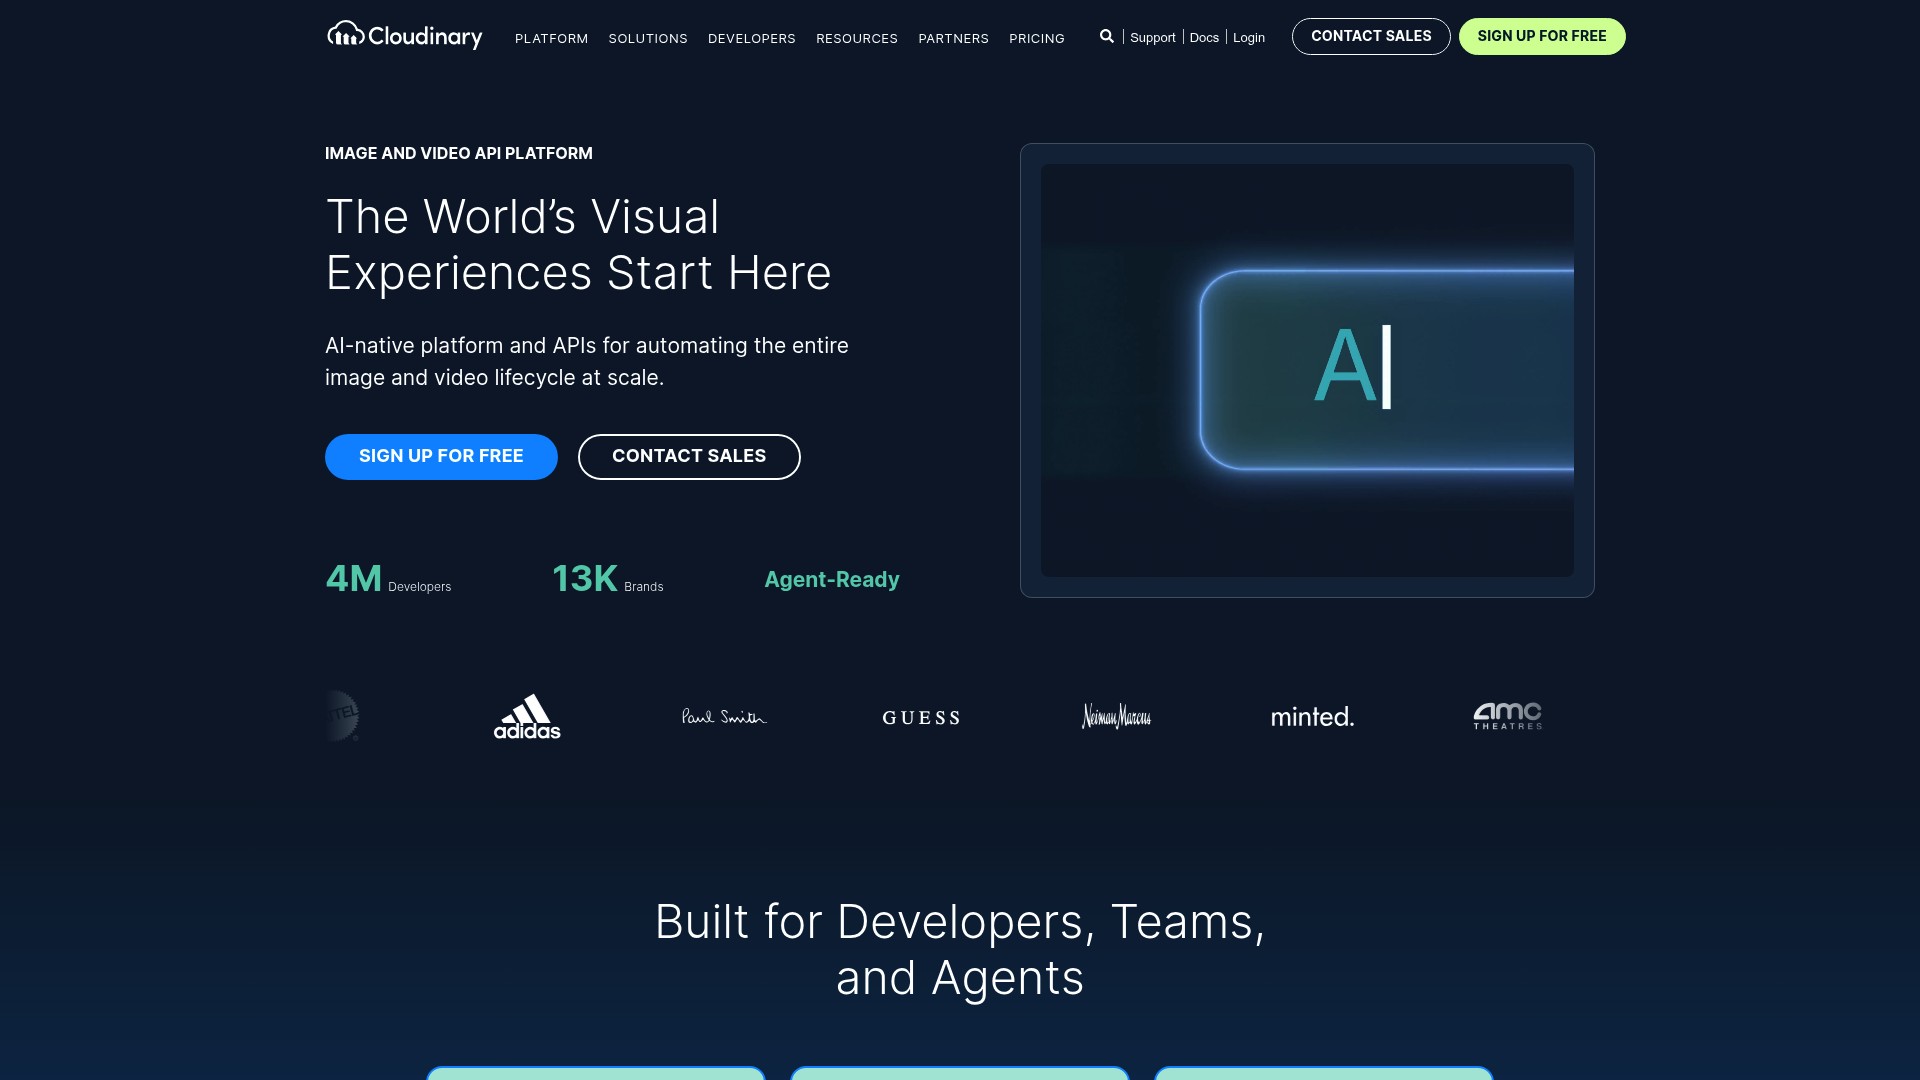Click the 13K Brands stat
This screenshot has height=1080, width=1920.
tap(607, 579)
